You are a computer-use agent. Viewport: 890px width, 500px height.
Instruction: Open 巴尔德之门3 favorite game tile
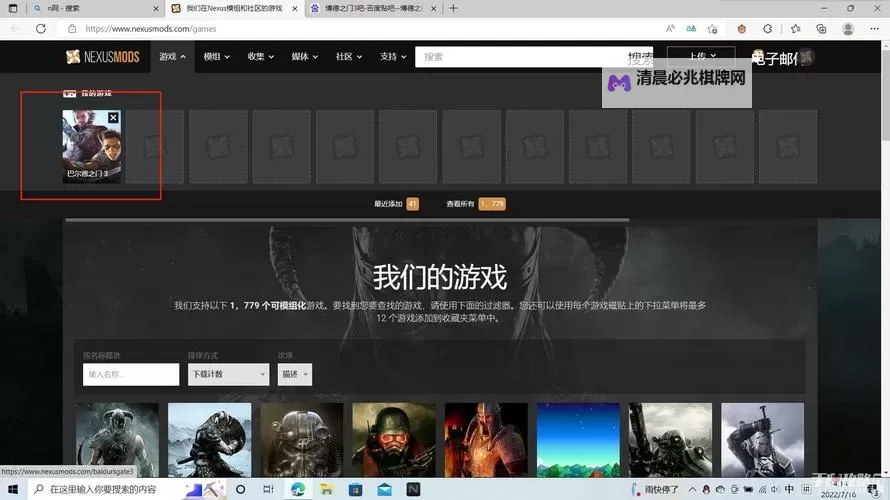(x=91, y=146)
